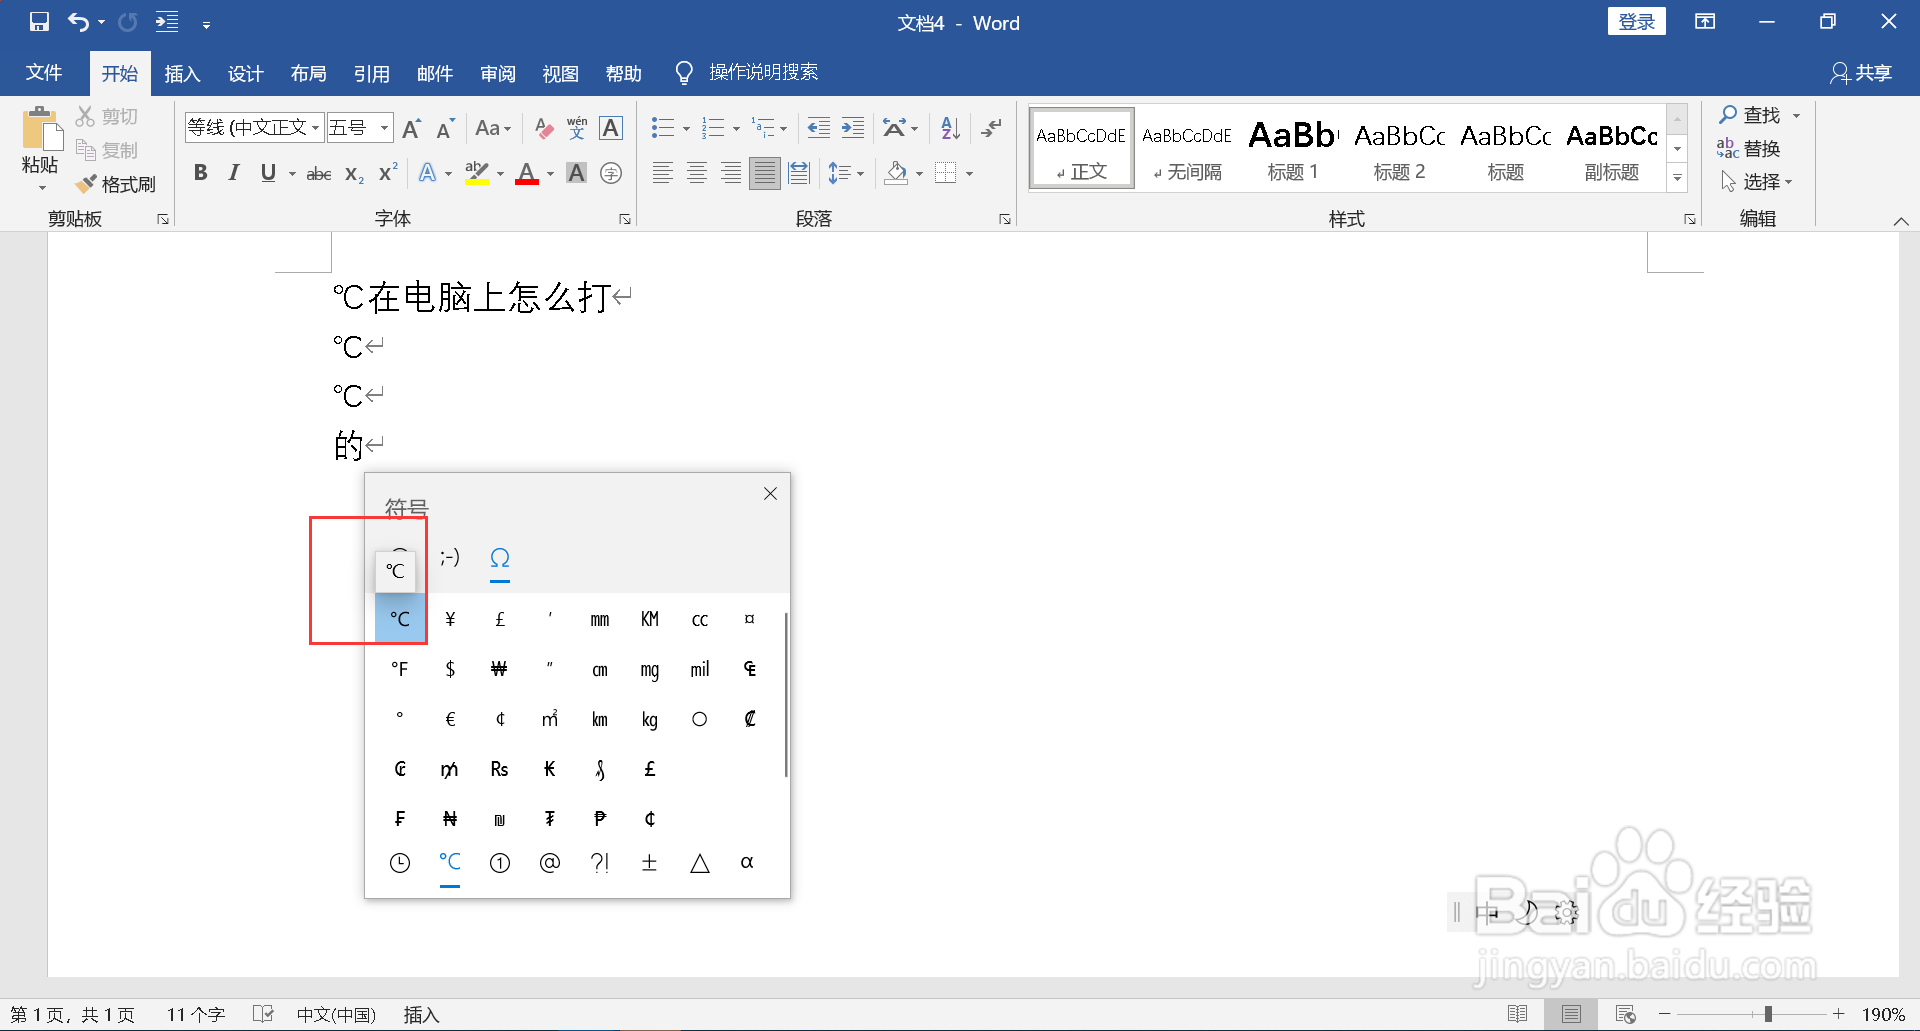Switch to the 审阅 (Review) tab

[498, 73]
